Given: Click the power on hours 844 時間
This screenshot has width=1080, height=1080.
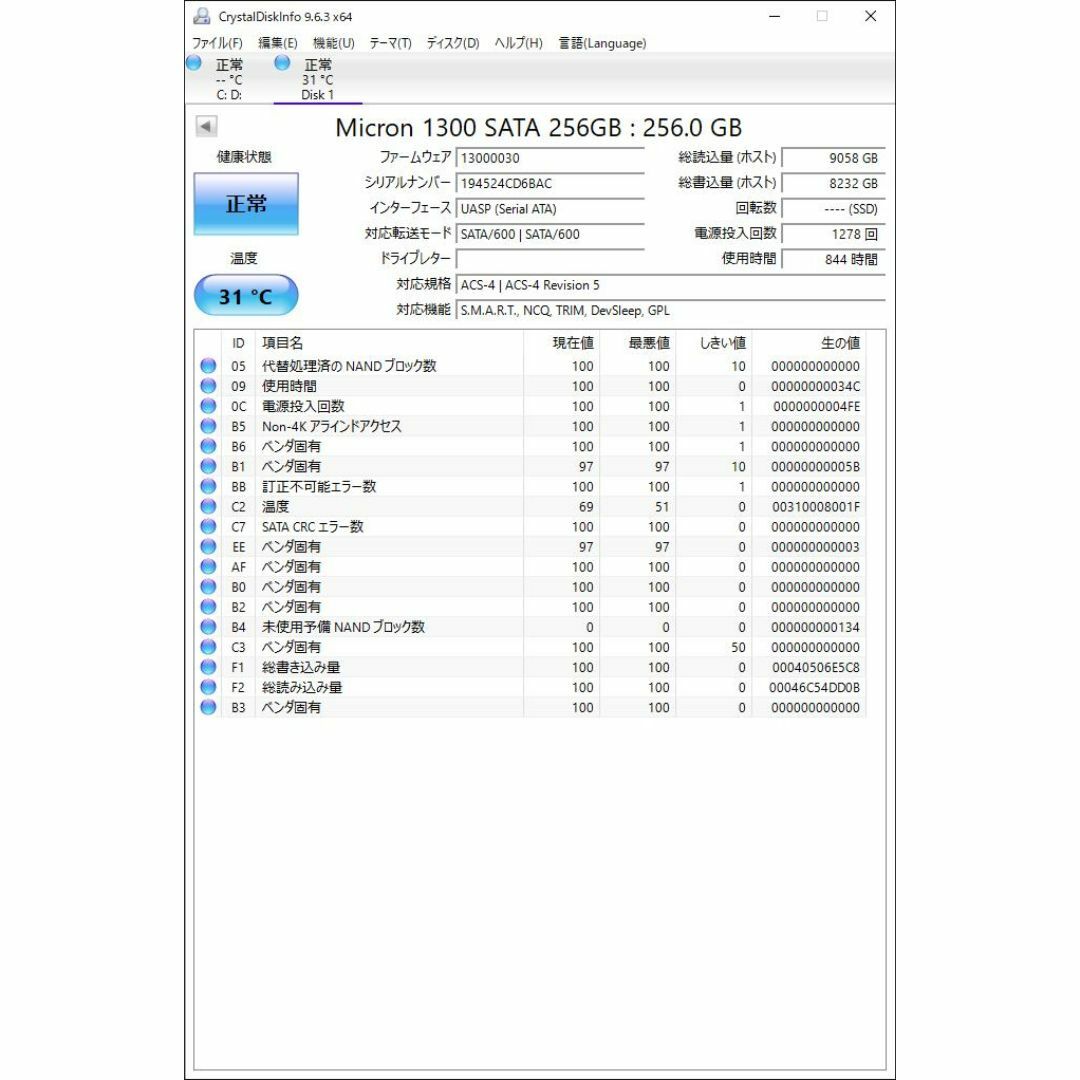Looking at the screenshot, I should click(833, 260).
